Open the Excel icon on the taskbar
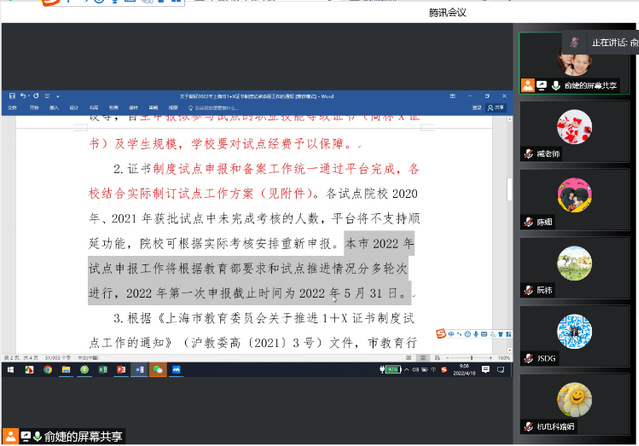The height and width of the screenshot is (446, 639). 103,370
